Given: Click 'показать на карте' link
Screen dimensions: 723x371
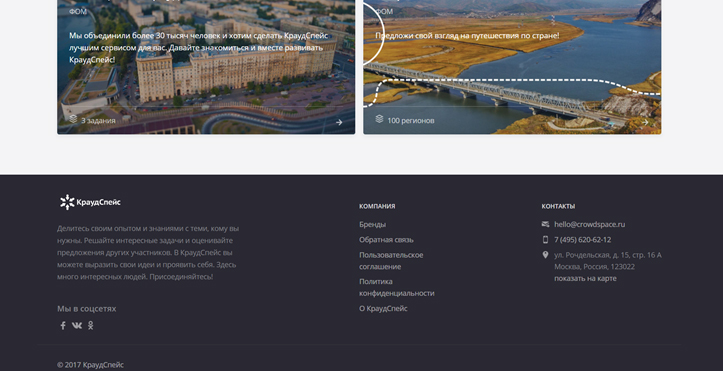Looking at the screenshot, I should tap(585, 278).
